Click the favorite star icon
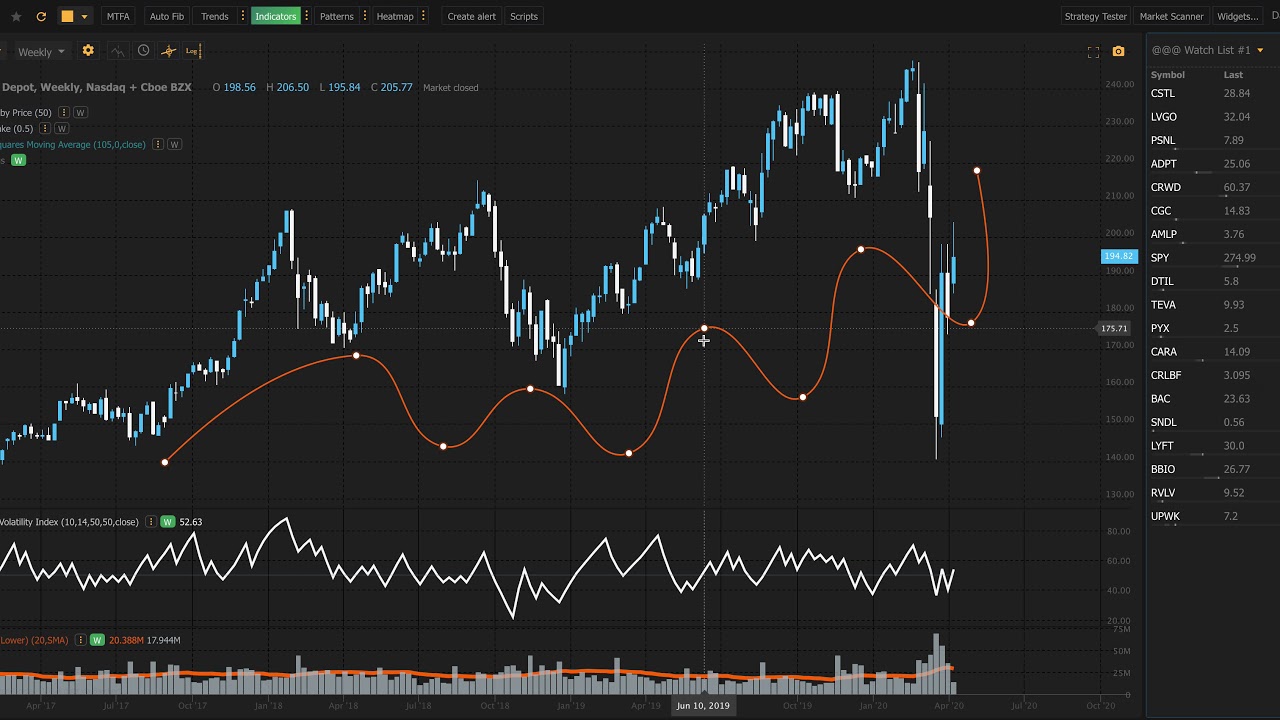This screenshot has width=1280, height=720. 16,16
